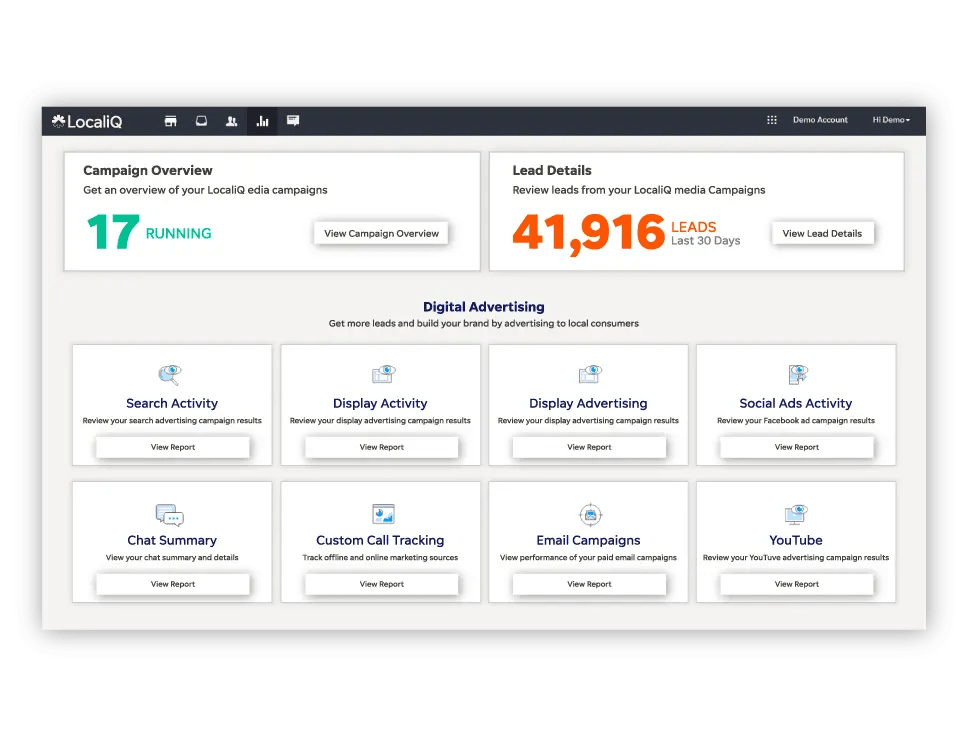Click the Chat Summary title
The height and width of the screenshot is (736, 966).
click(x=172, y=540)
